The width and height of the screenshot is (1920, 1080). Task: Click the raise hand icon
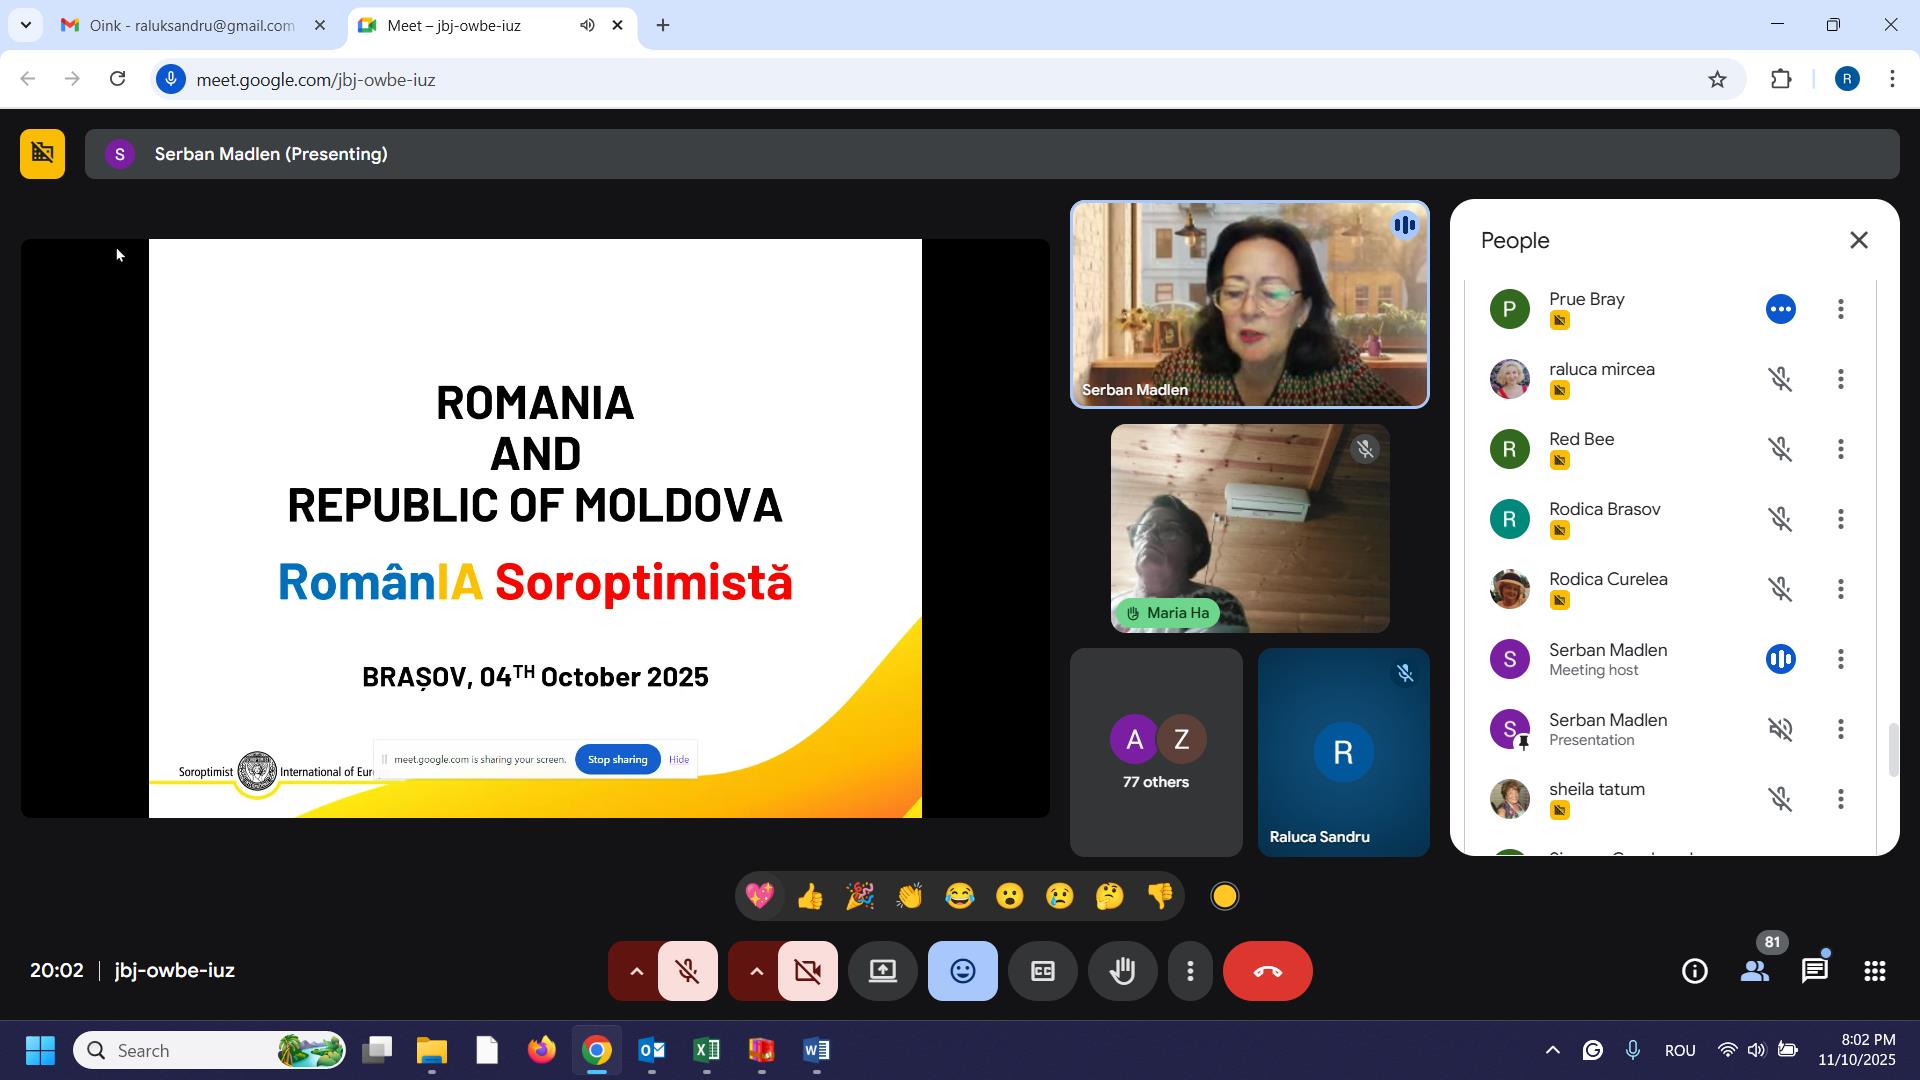point(1122,971)
